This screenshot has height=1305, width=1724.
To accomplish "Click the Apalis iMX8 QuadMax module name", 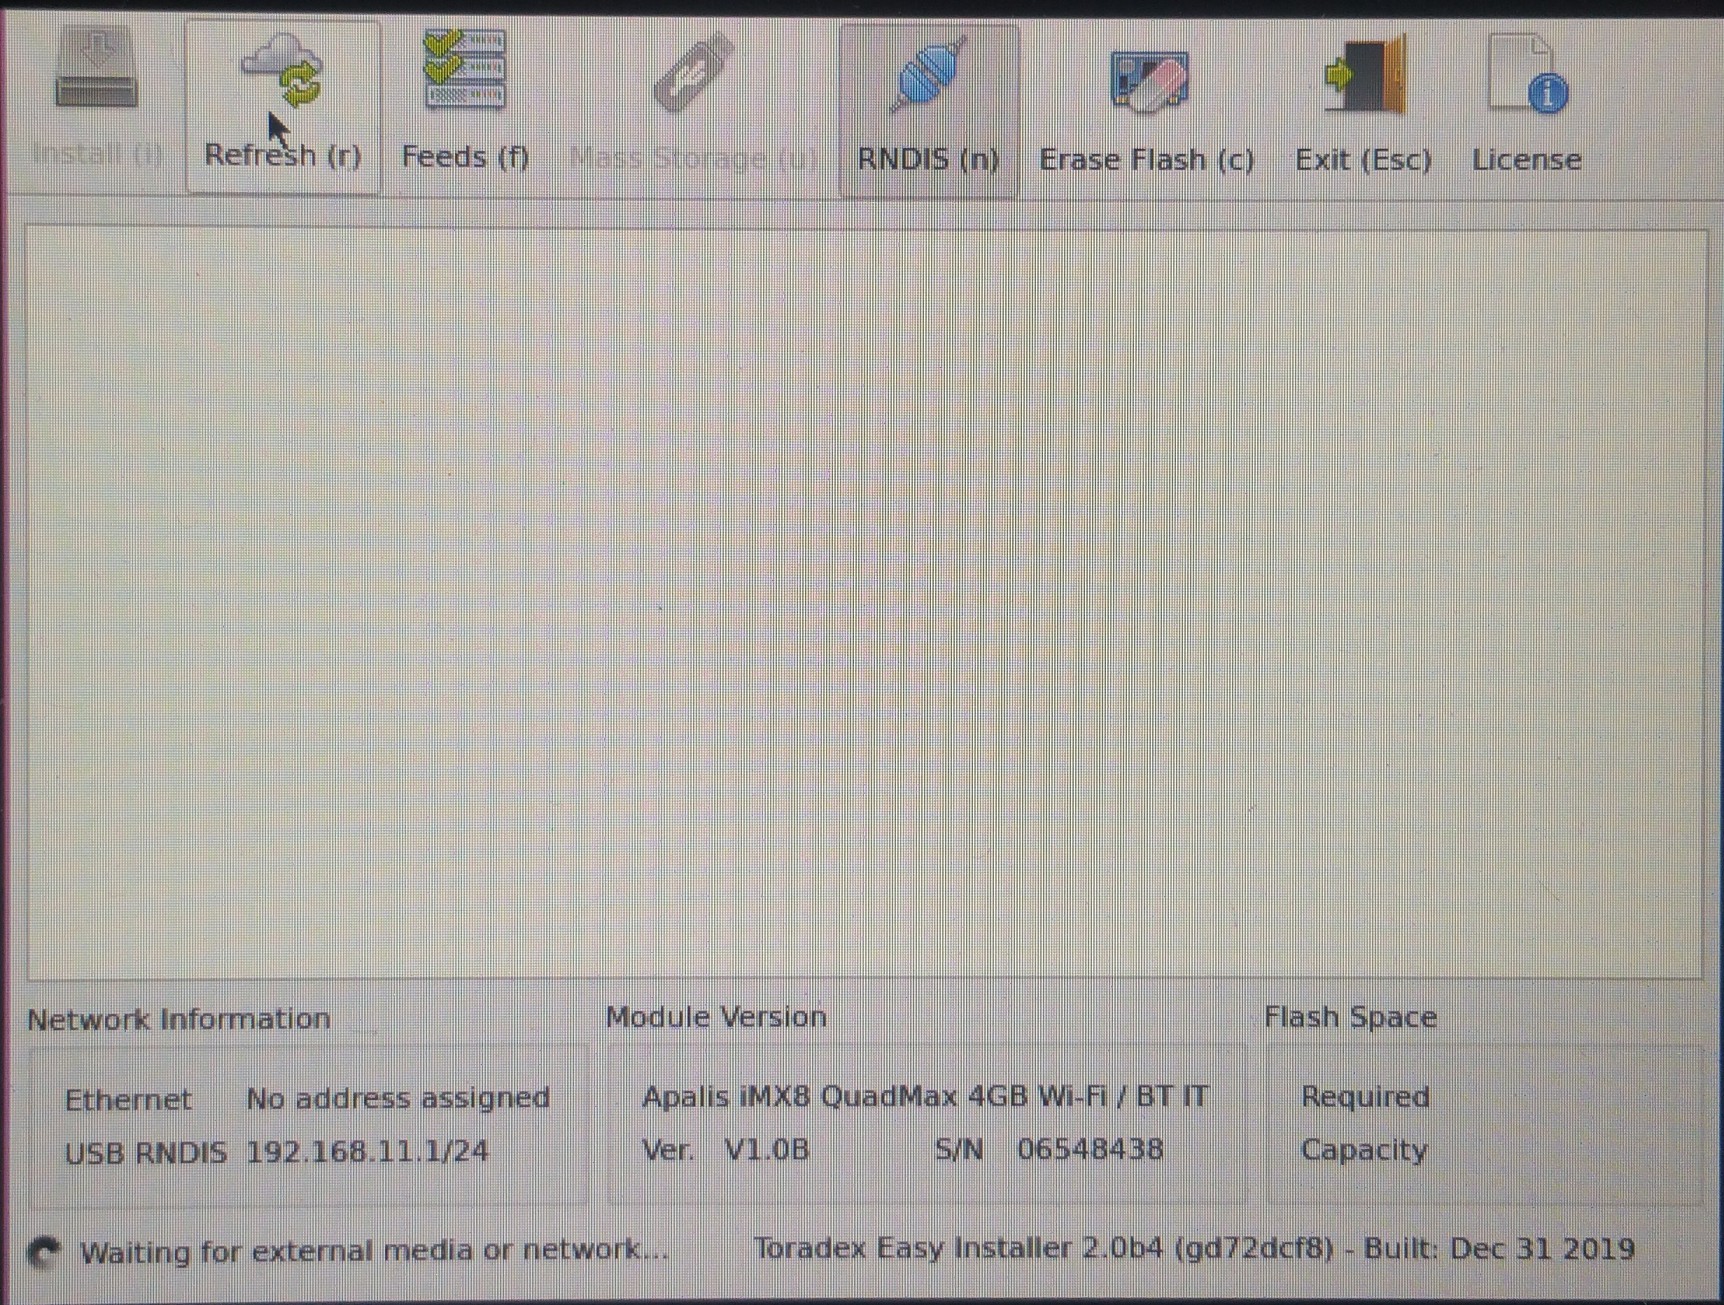I will click(x=925, y=1097).
